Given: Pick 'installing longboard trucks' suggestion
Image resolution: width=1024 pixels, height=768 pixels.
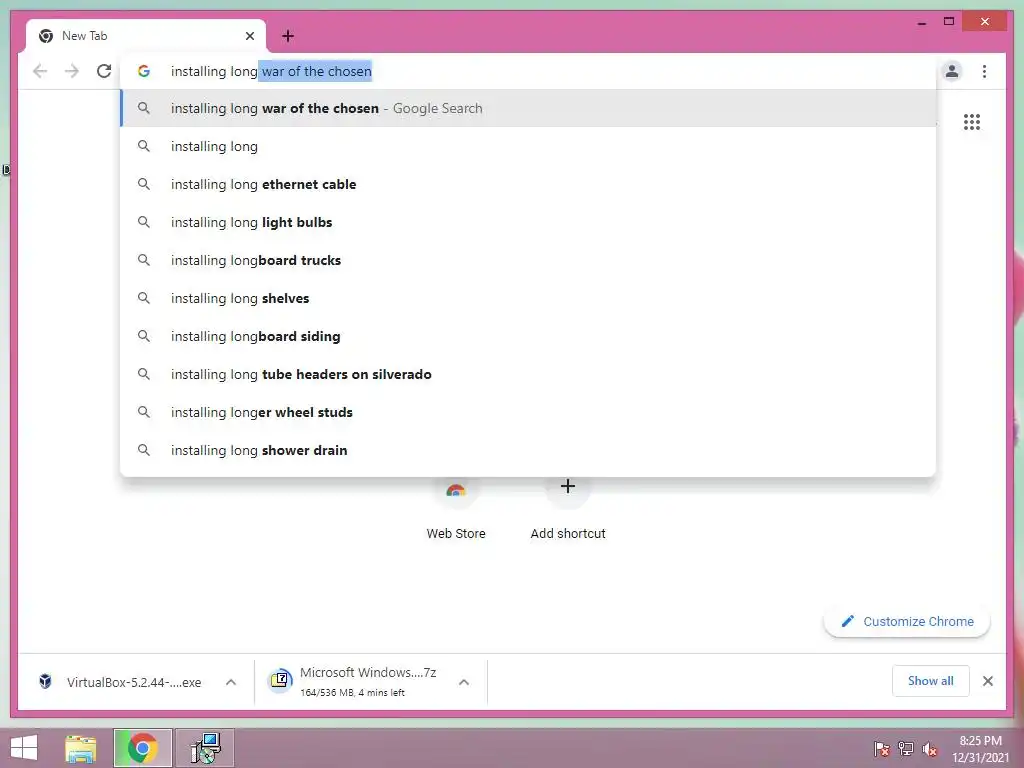Looking at the screenshot, I should coord(528,260).
